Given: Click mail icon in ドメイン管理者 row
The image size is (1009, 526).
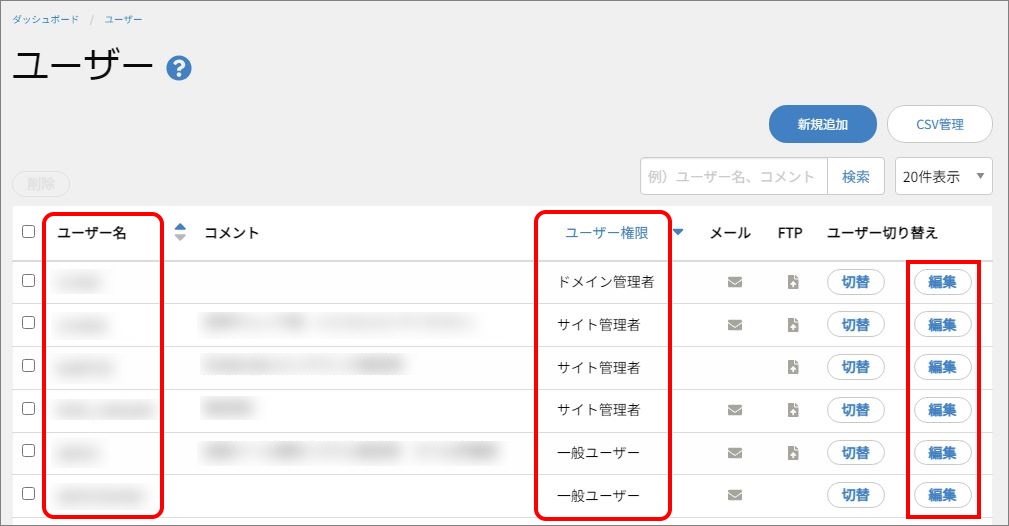Looking at the screenshot, I should click(735, 282).
